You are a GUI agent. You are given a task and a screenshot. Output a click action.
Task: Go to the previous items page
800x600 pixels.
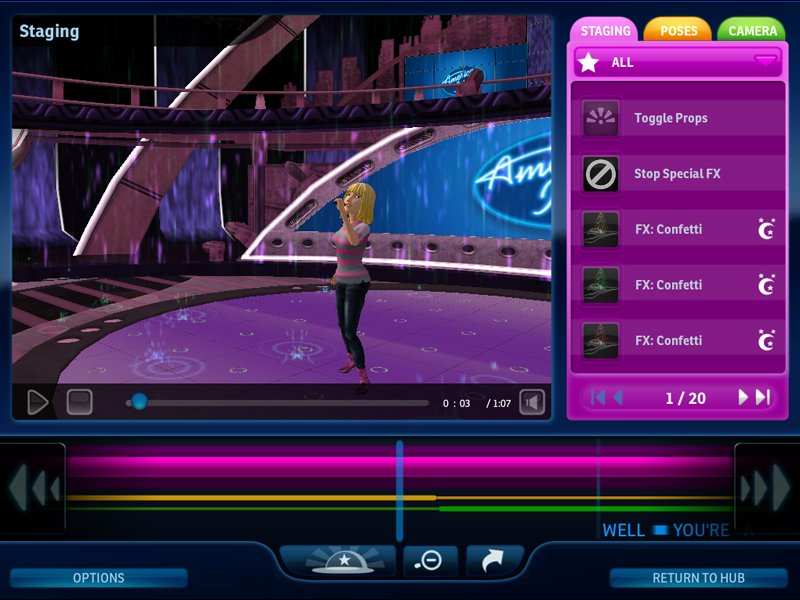pos(618,397)
